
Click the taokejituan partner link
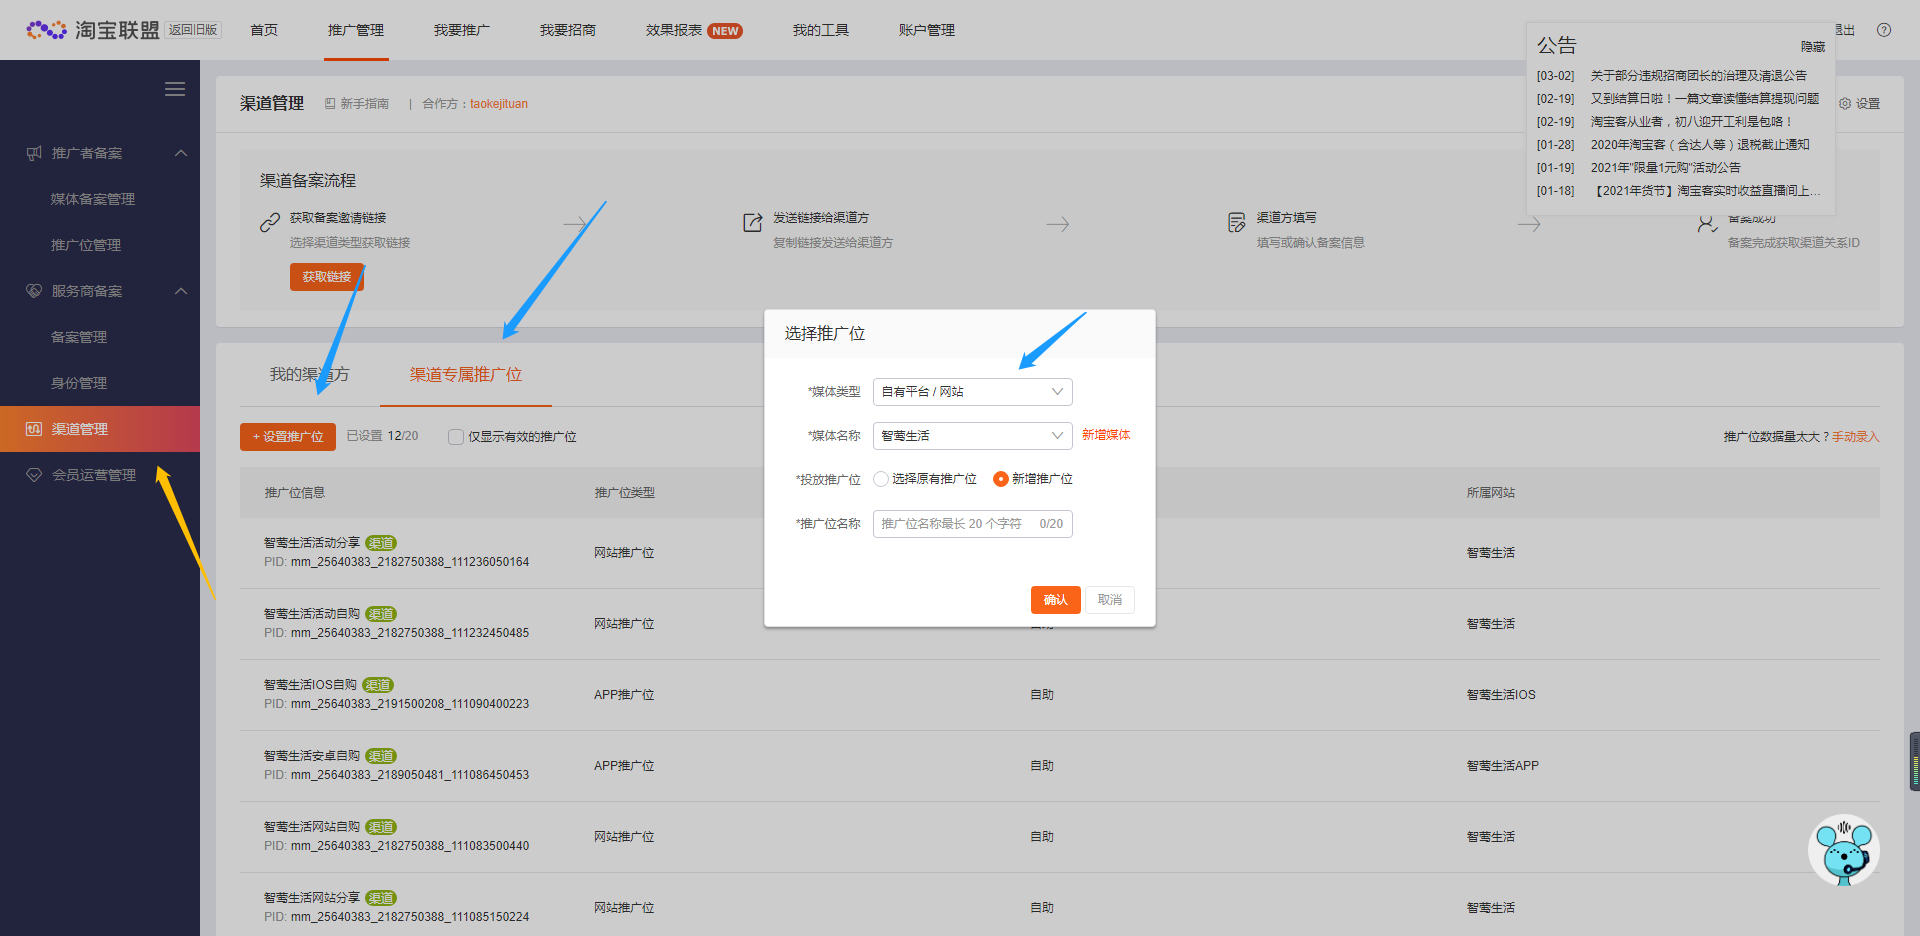click(499, 104)
